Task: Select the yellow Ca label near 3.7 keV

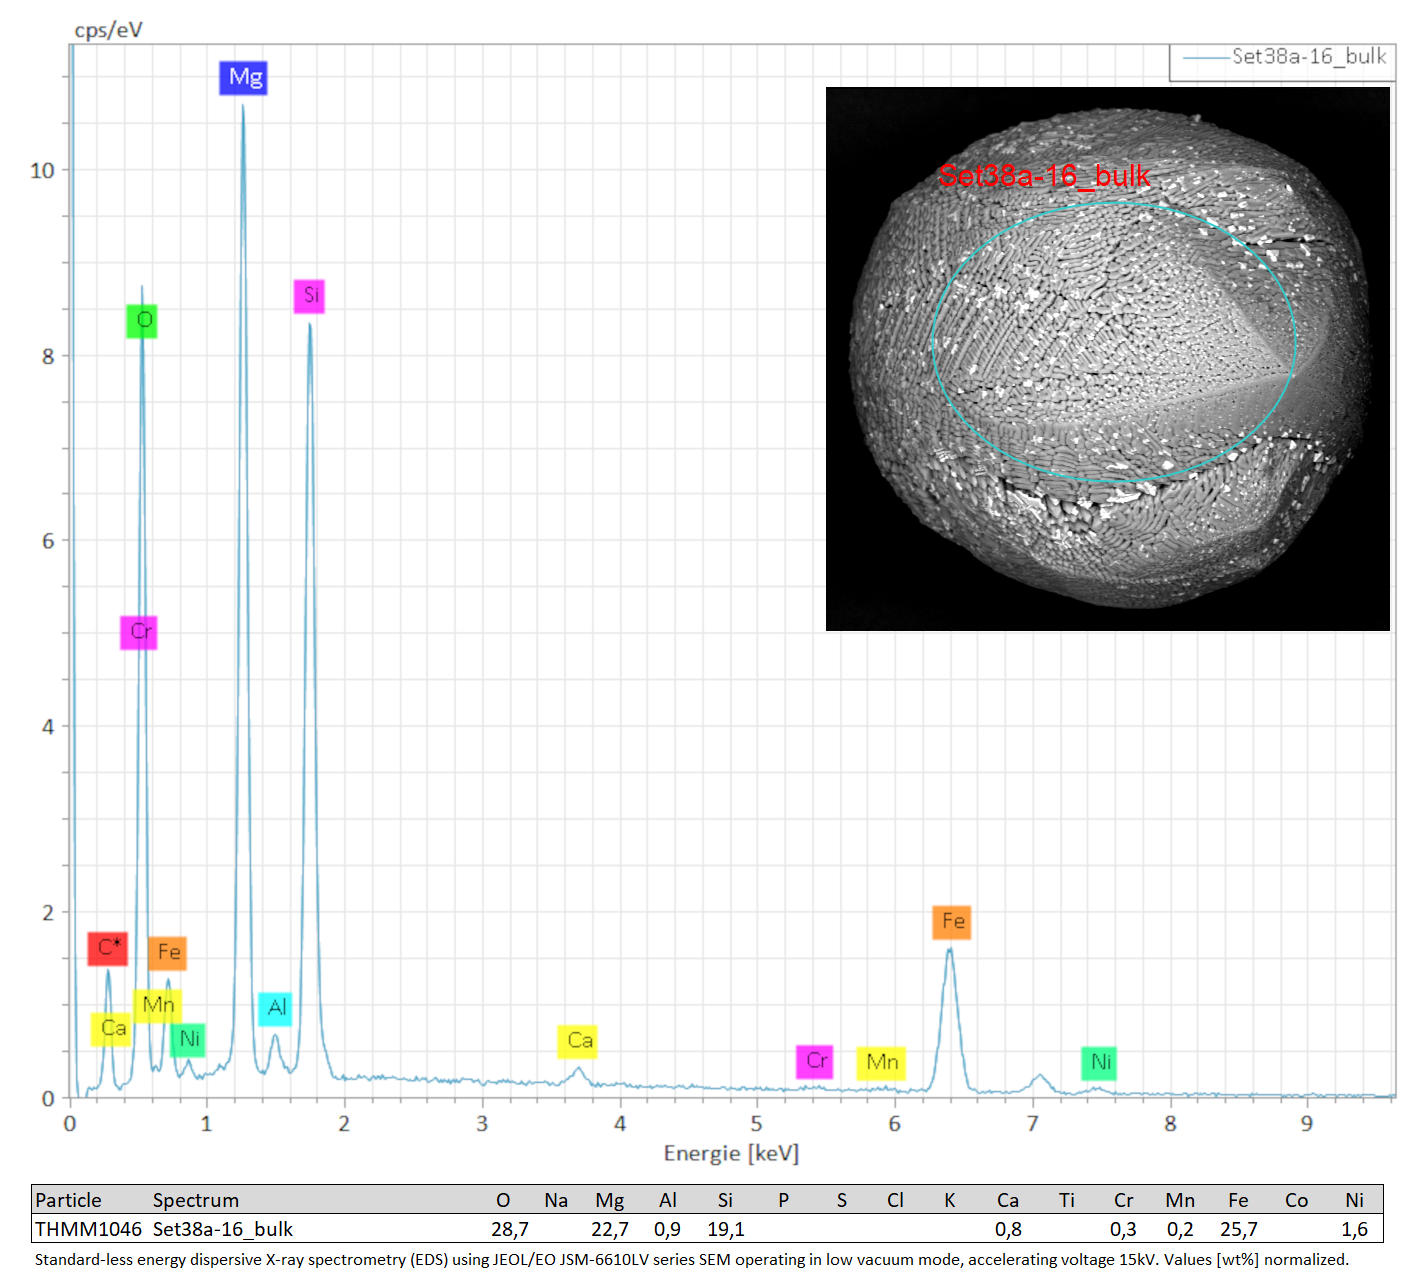Action: tap(578, 1041)
